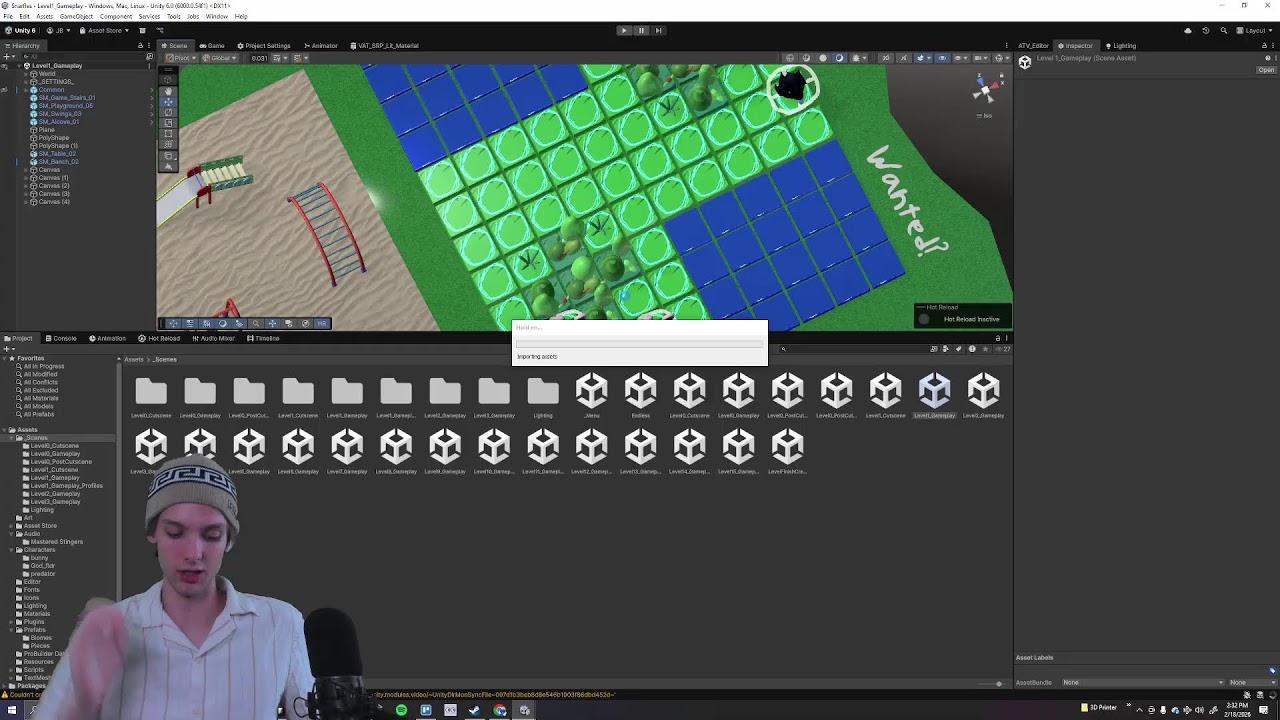The image size is (1280, 720).
Task: Open Windows Start button
Action: pyautogui.click(x=12, y=710)
